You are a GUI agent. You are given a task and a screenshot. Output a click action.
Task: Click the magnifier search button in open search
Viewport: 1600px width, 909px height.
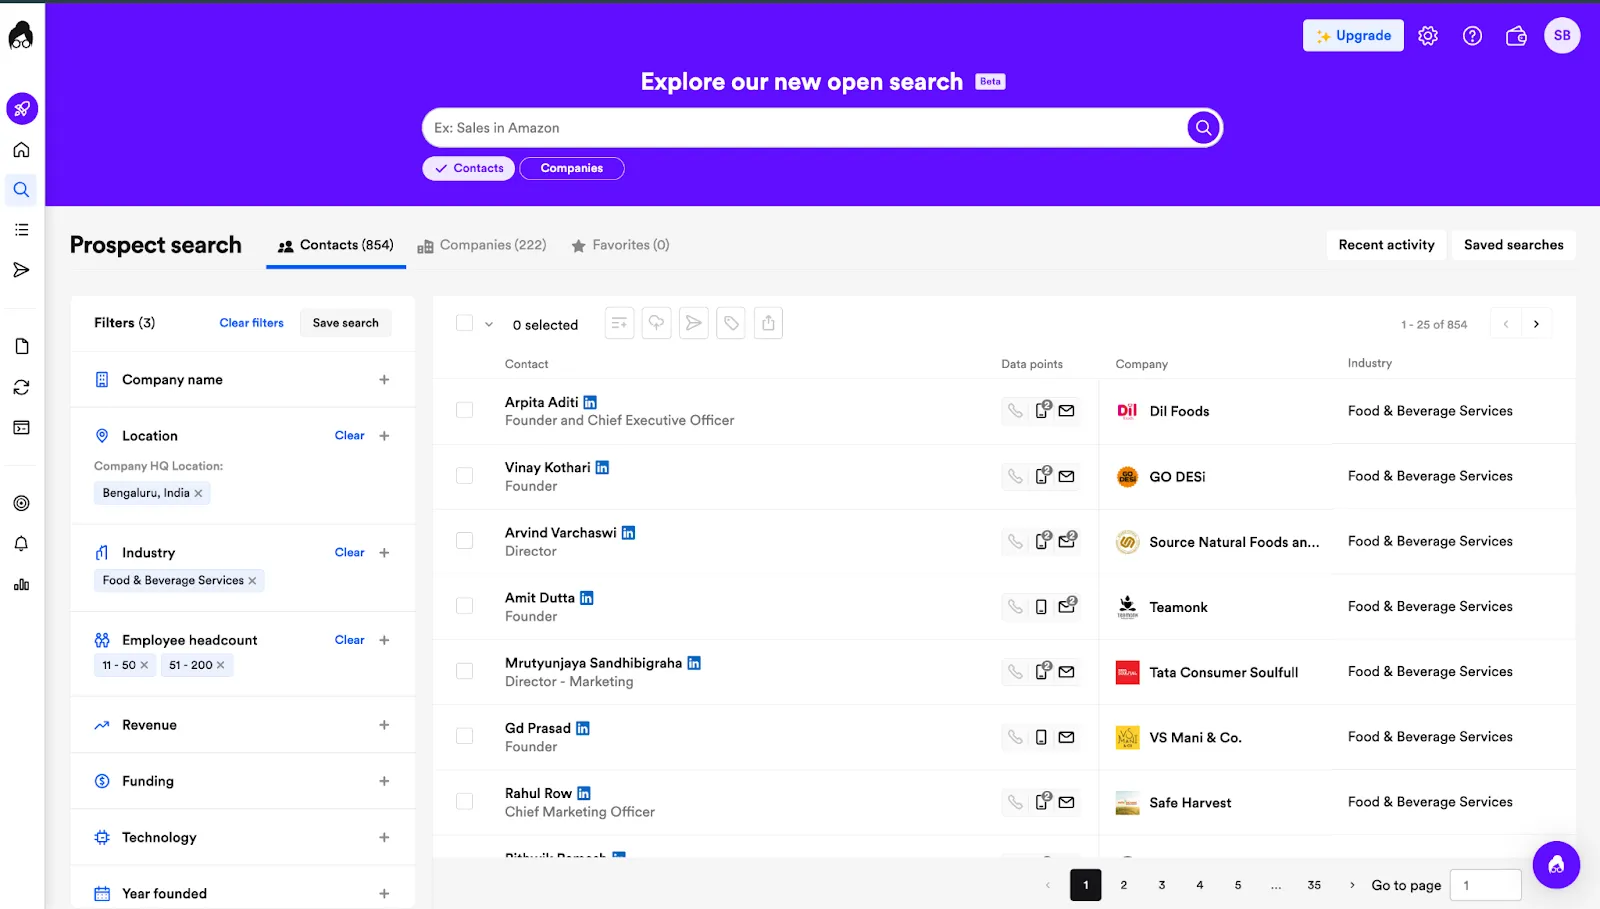1203,128
